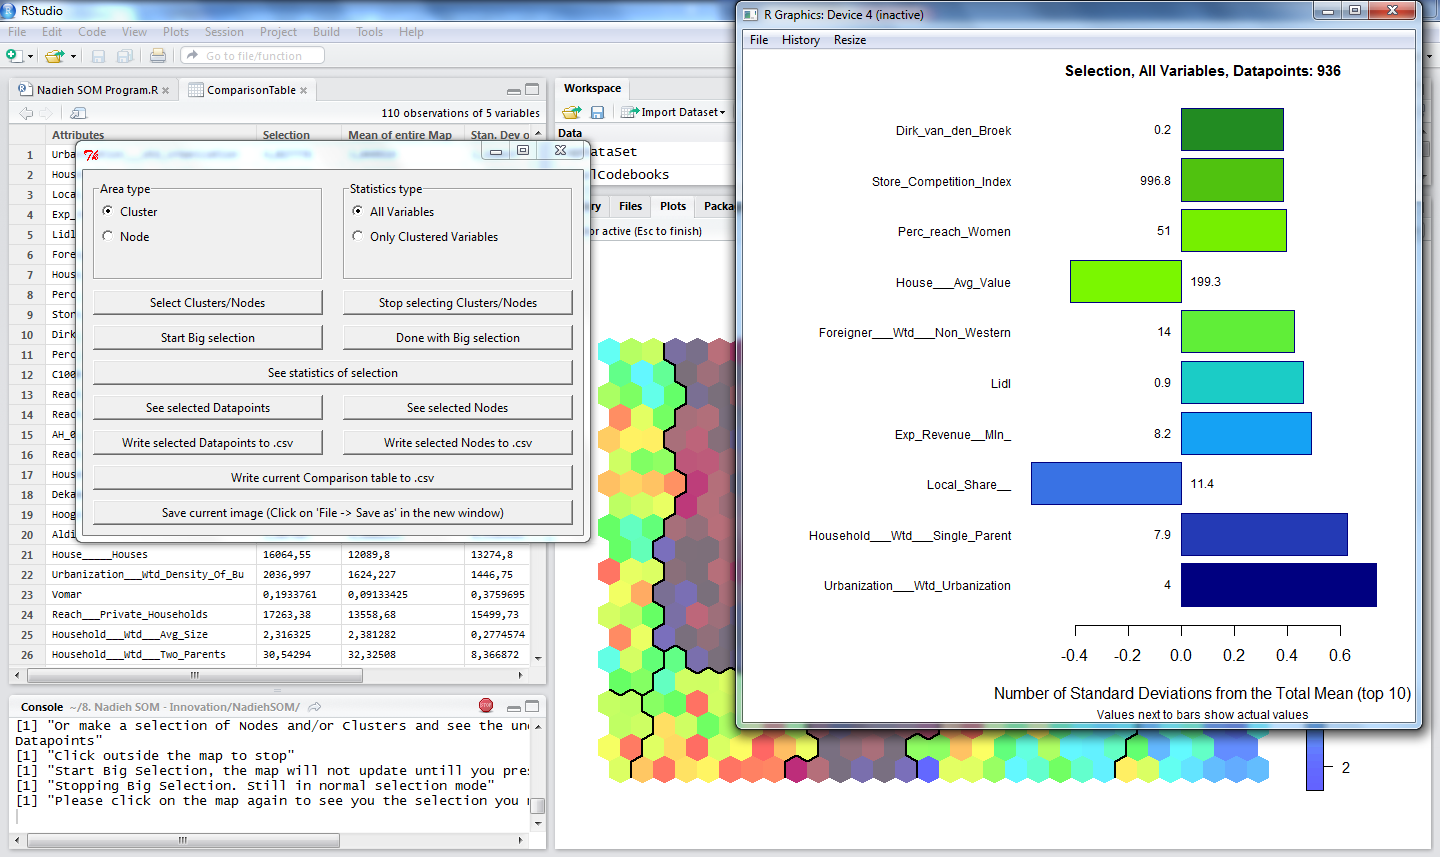
Task: Select the Node area type radio button
Action: point(108,236)
